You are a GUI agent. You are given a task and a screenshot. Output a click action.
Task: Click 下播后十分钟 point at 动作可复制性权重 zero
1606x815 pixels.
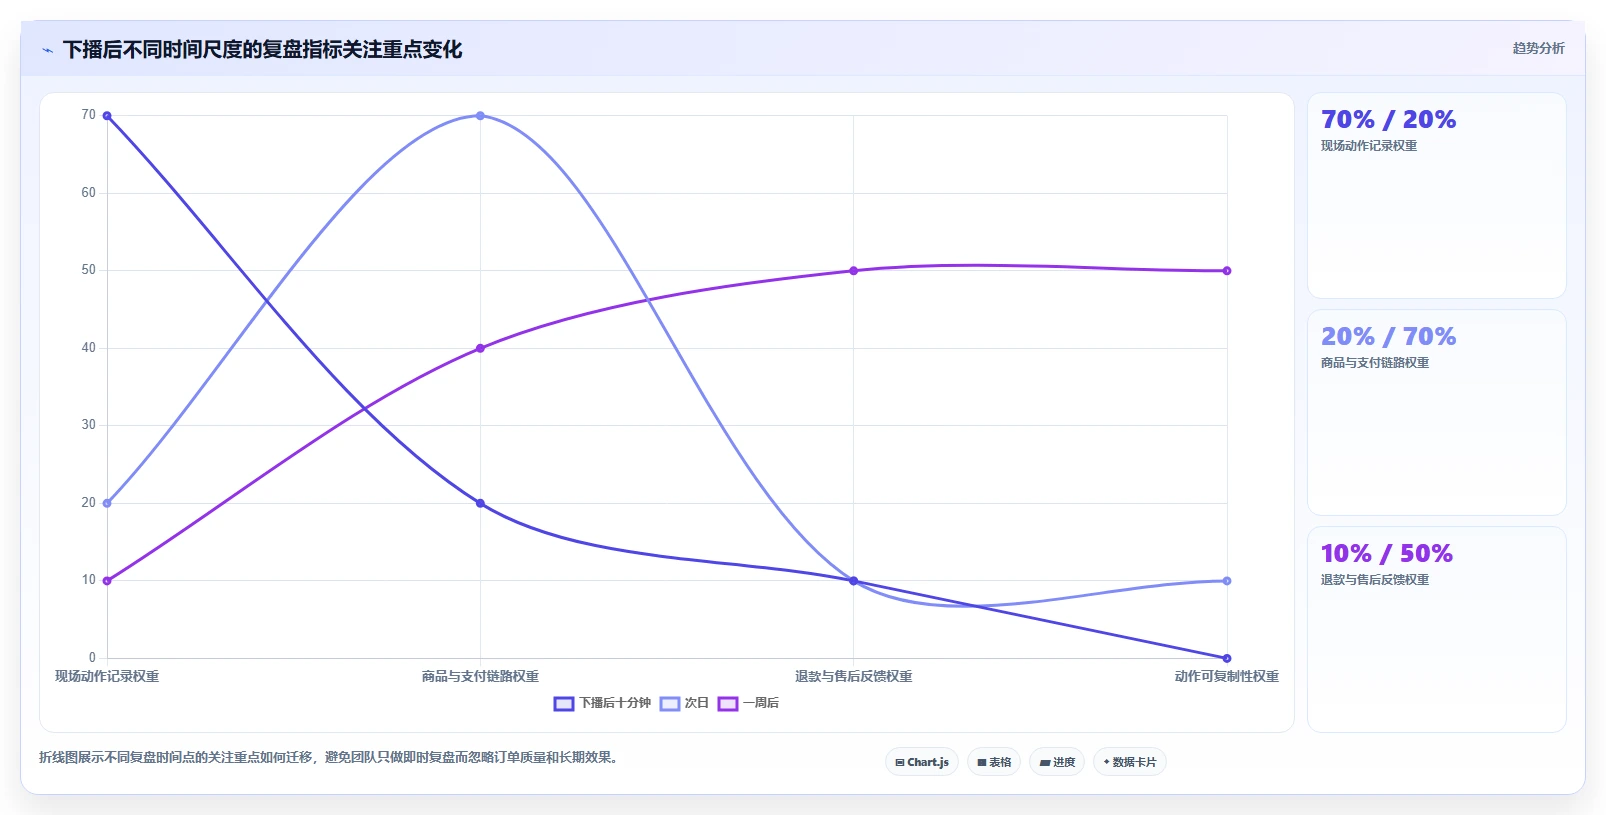[x=1227, y=658]
